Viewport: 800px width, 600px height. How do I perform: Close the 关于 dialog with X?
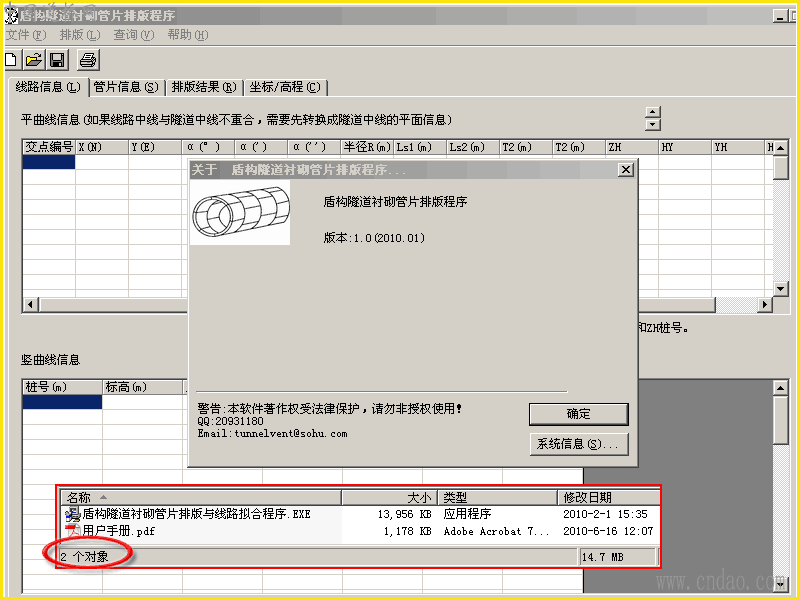(626, 169)
